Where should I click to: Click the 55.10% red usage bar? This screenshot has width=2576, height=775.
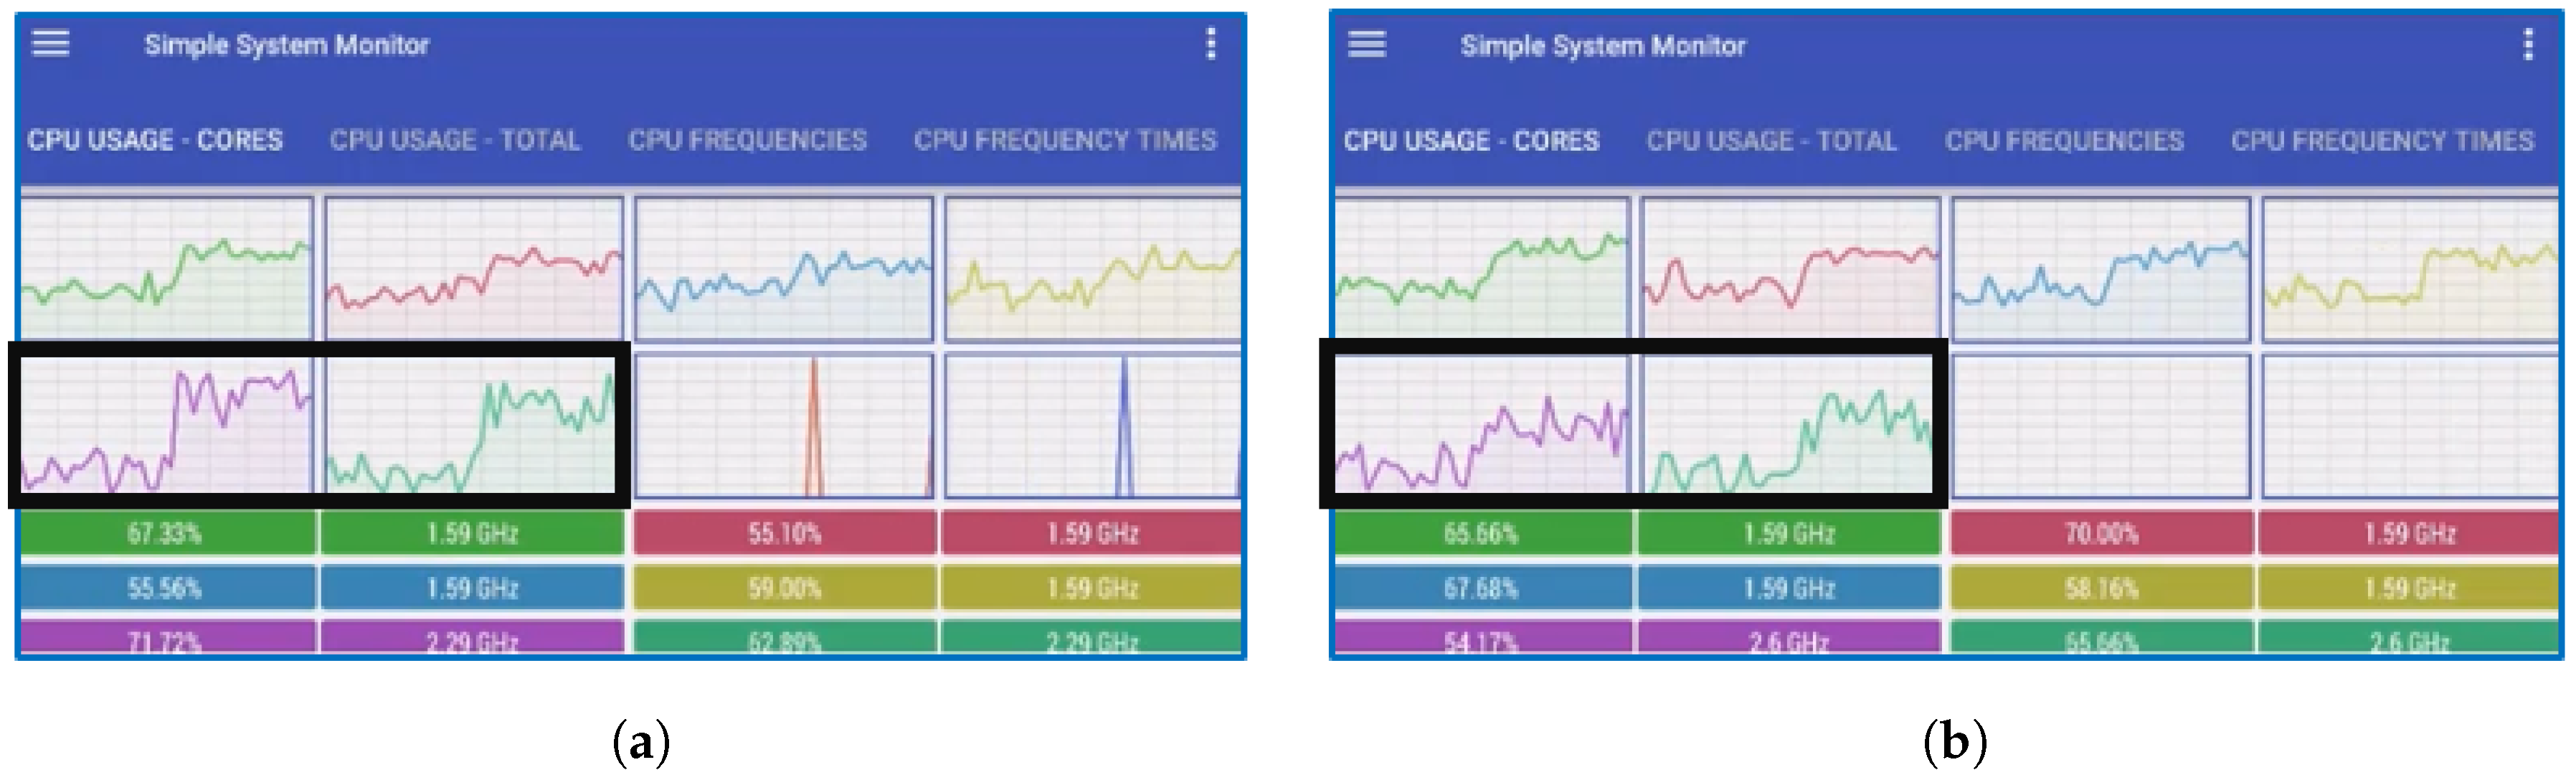click(784, 533)
